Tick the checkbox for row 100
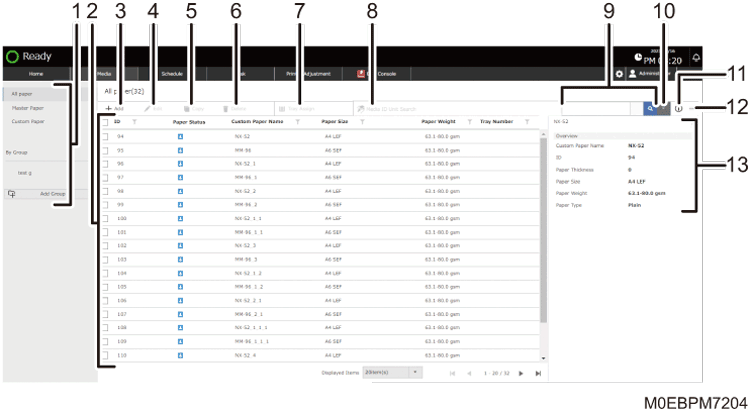Viewport: 751px width, 414px height. pos(105,215)
